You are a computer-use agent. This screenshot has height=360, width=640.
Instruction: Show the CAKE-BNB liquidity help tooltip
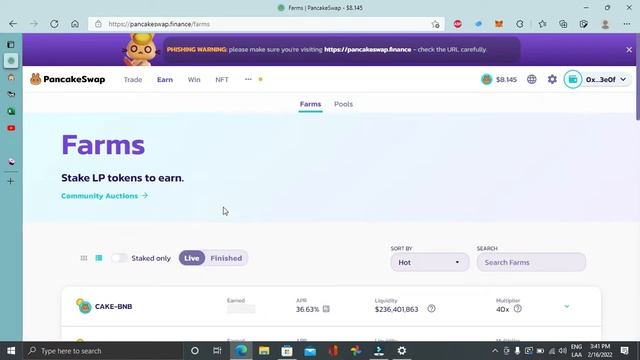(431, 309)
